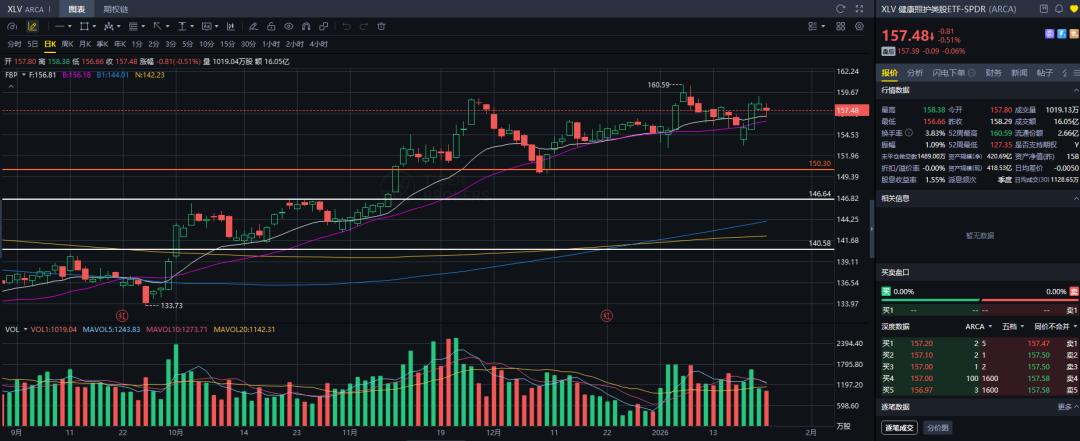Screen dimensions: 1080x441
Task: Click the undo arrow in drawing toolbar
Action: 347,26
